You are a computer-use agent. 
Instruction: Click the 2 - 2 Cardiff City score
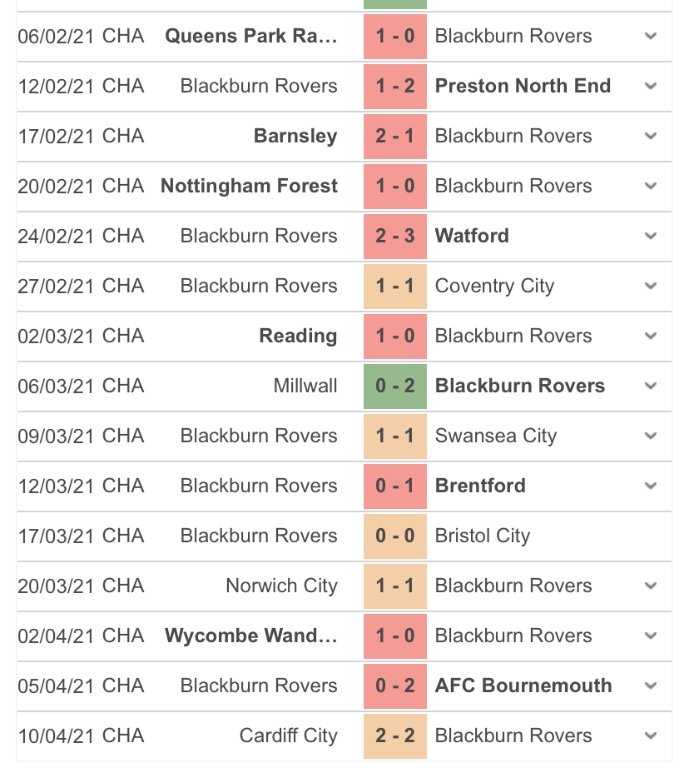(x=395, y=736)
